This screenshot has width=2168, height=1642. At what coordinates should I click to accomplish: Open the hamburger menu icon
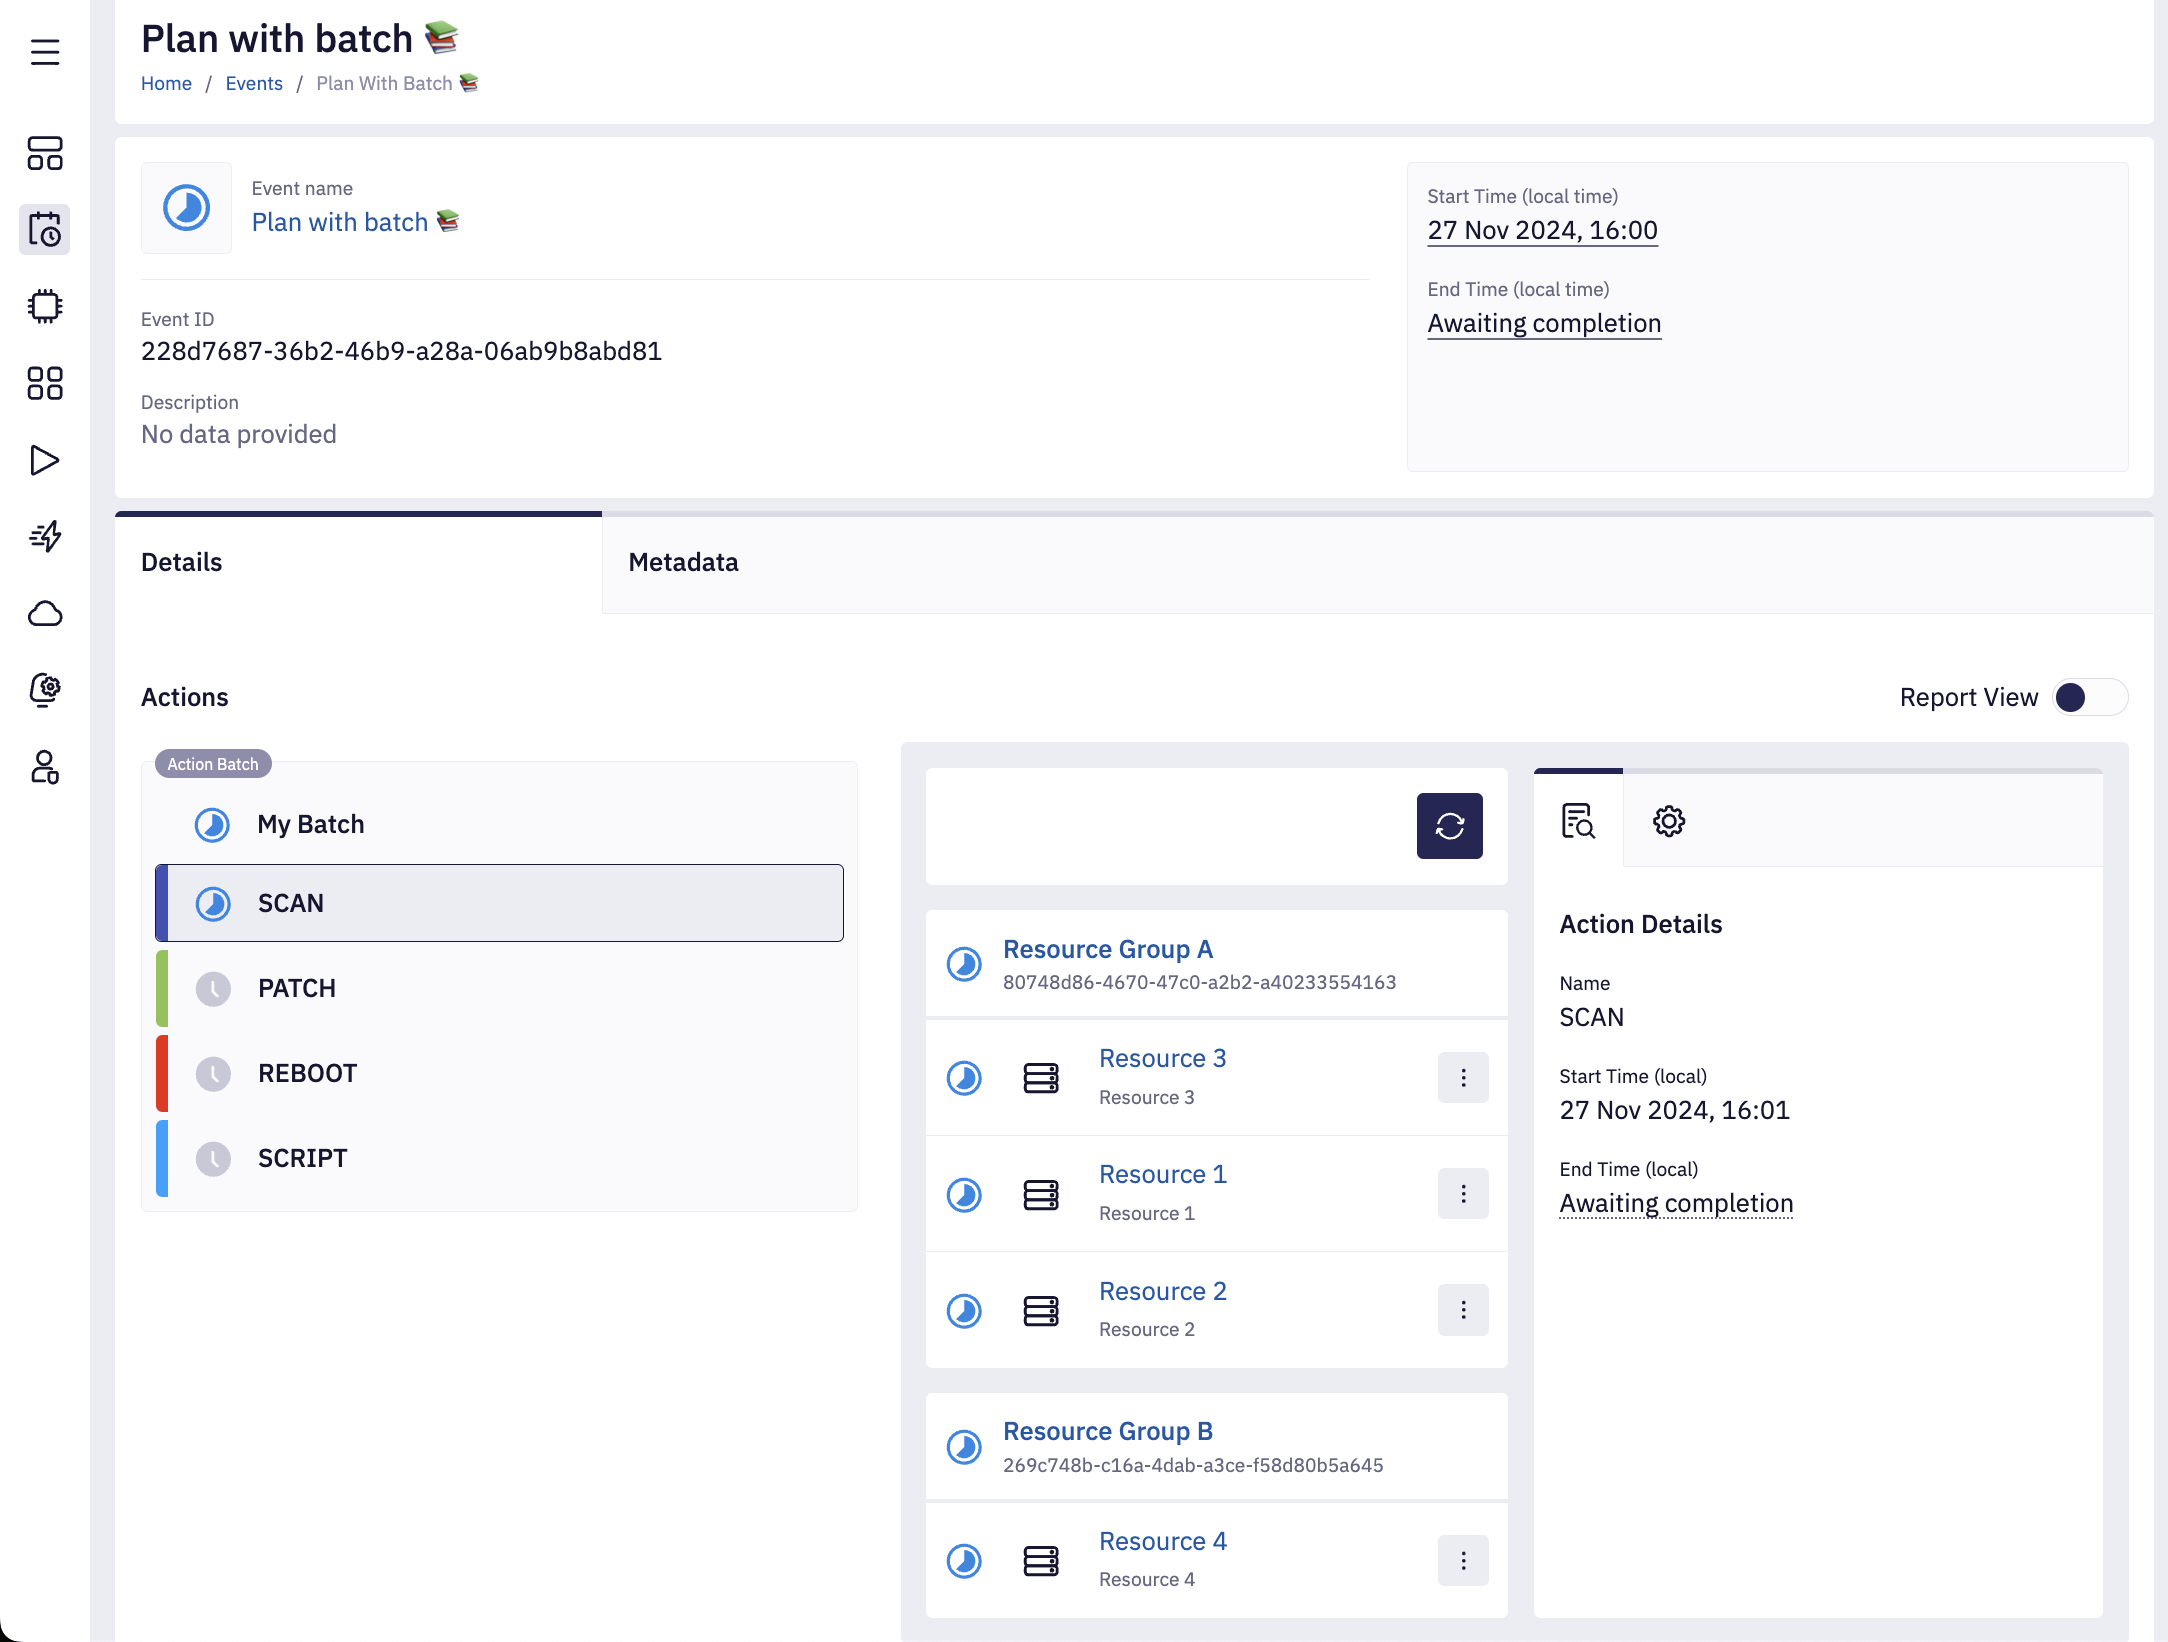45,52
